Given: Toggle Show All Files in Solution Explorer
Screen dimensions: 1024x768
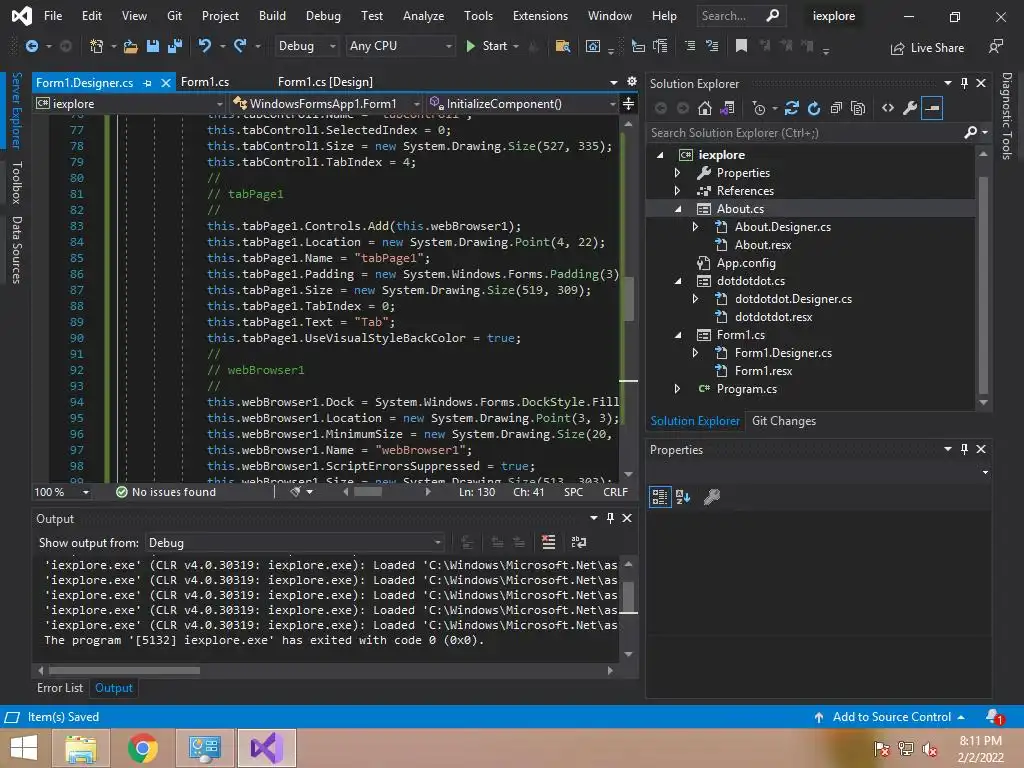Looking at the screenshot, I should 859,108.
